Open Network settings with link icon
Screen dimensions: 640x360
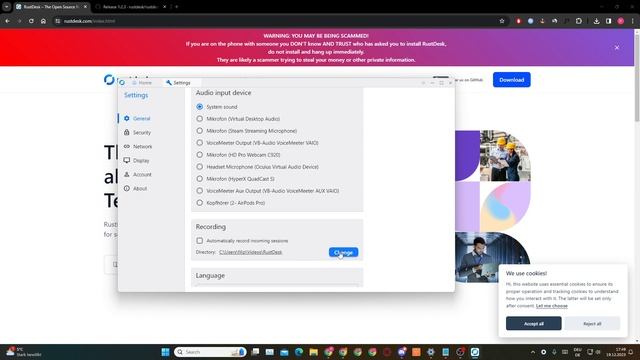[x=138, y=146]
